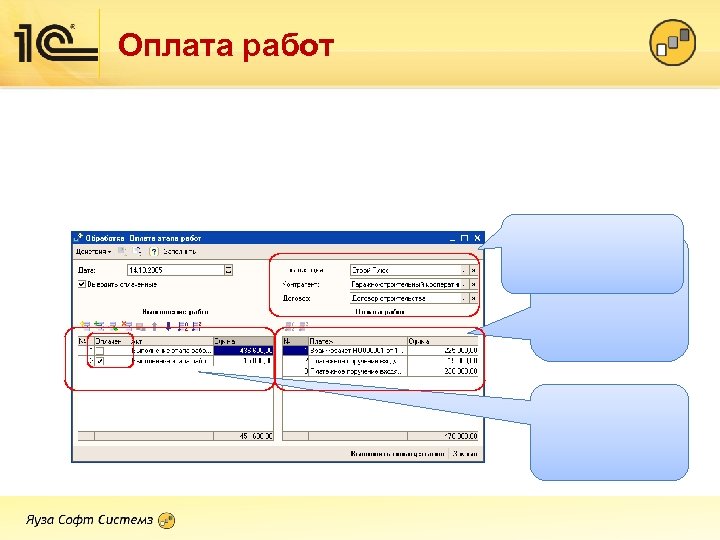
Task: Open the selection button of Контрагент field
Action: coord(464,284)
